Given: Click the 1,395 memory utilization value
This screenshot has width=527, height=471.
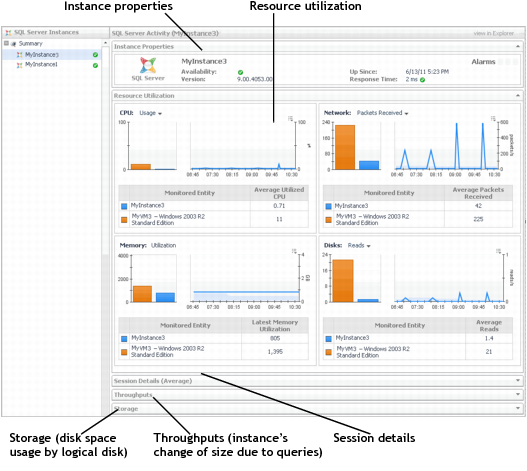Looking at the screenshot, I should [x=275, y=352].
